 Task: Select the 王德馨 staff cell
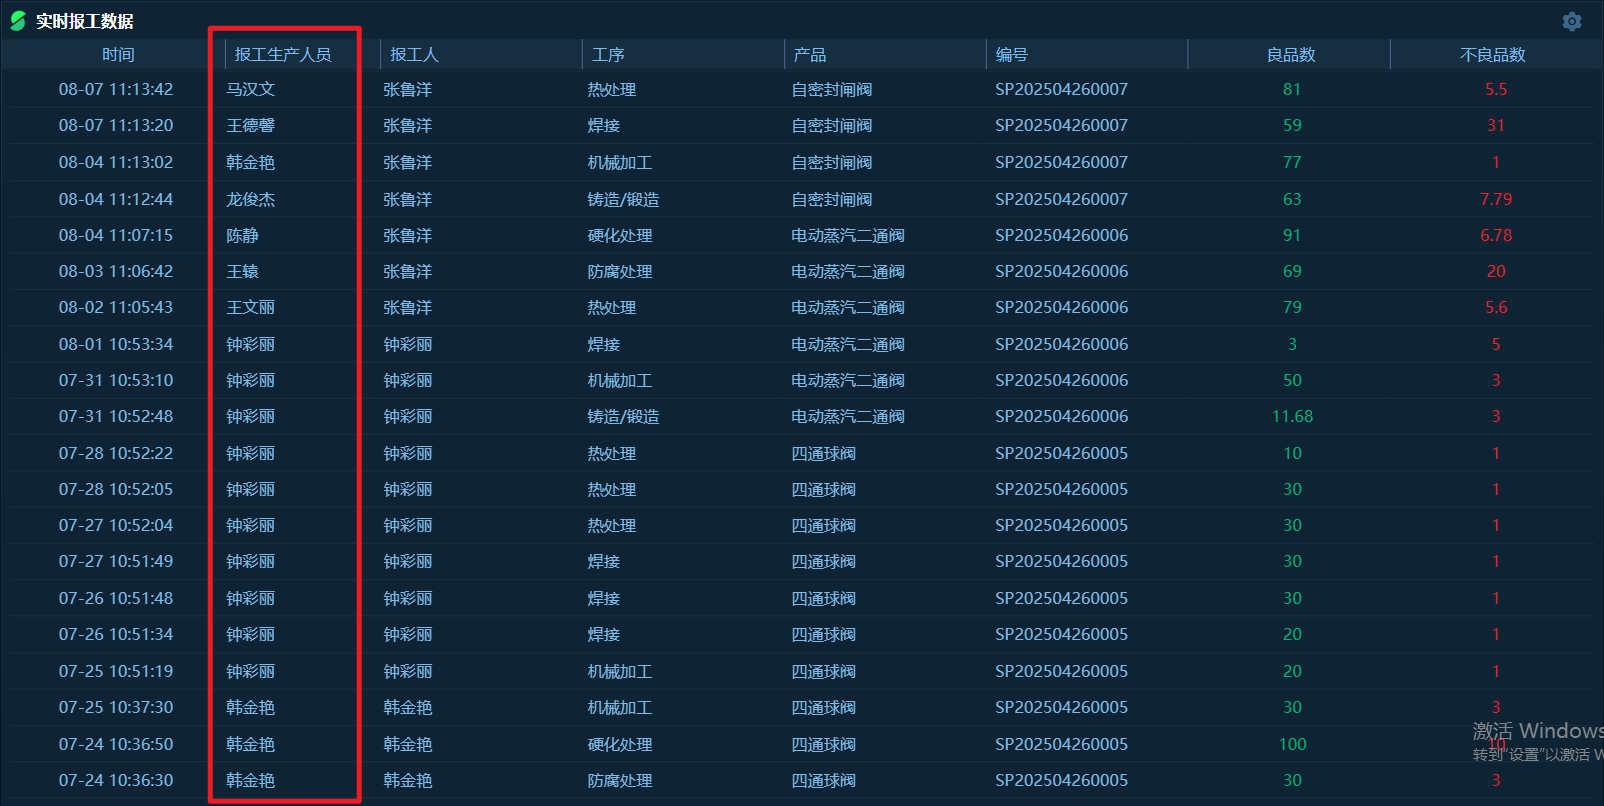pos(250,126)
